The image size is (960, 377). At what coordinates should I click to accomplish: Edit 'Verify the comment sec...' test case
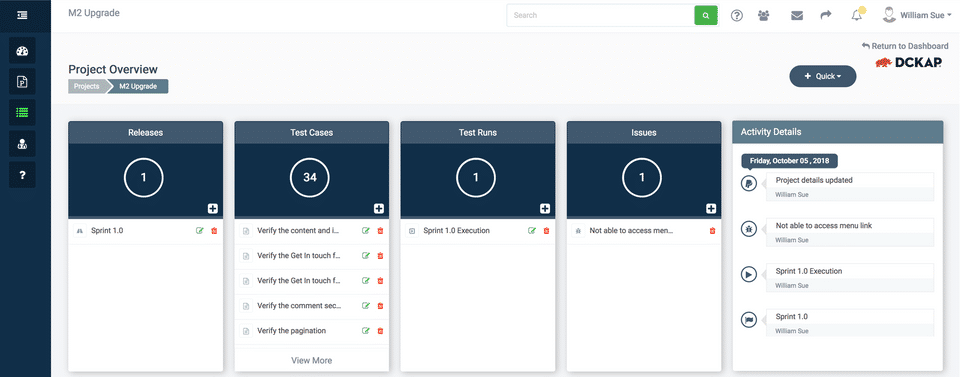[366, 305]
